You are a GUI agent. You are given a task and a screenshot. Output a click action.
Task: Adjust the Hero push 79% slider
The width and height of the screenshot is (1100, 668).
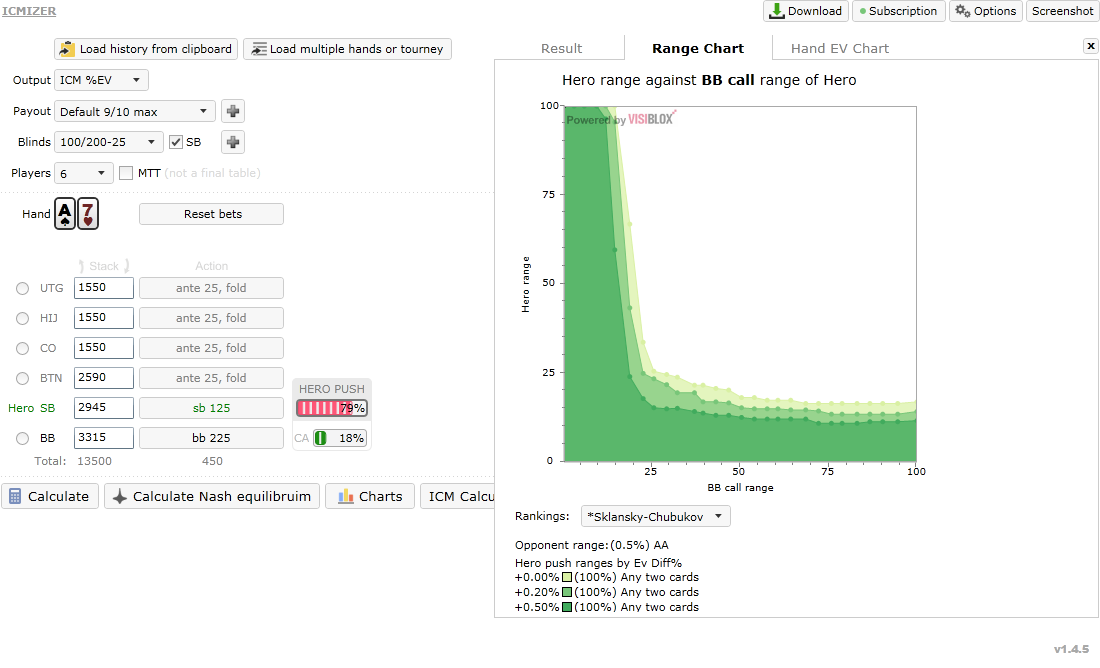(331, 408)
